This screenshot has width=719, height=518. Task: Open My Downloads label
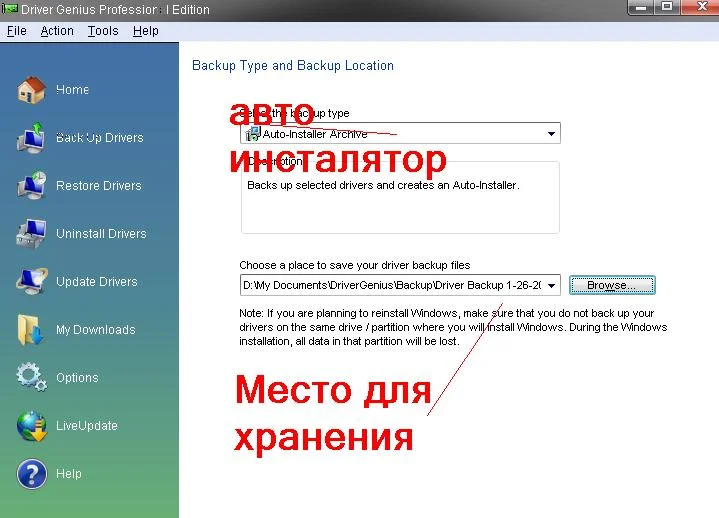click(x=95, y=329)
